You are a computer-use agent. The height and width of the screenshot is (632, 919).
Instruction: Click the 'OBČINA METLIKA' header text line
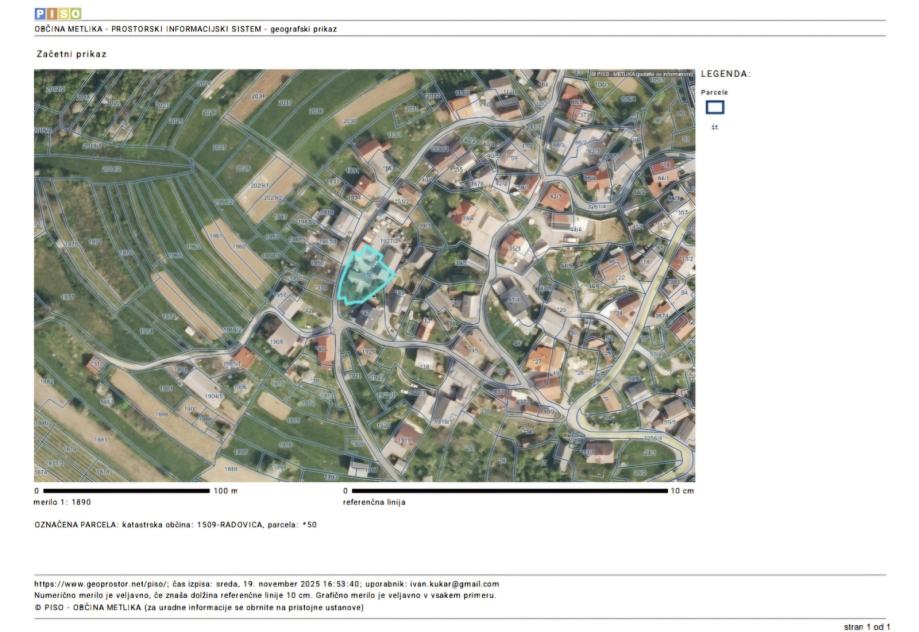point(185,29)
